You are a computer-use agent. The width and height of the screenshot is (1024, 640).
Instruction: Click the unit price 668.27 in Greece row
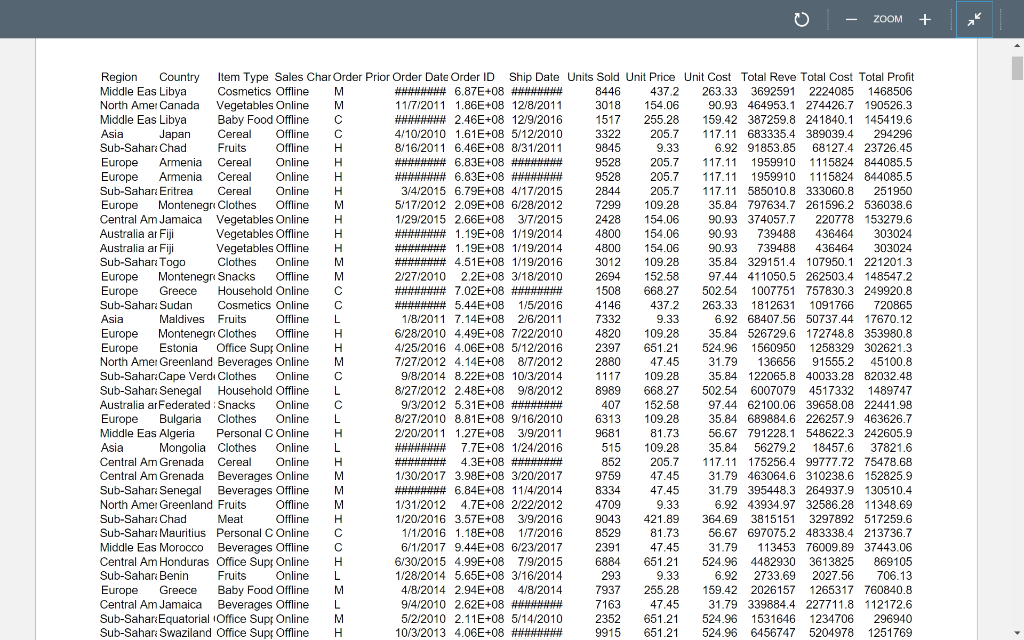[661, 291]
